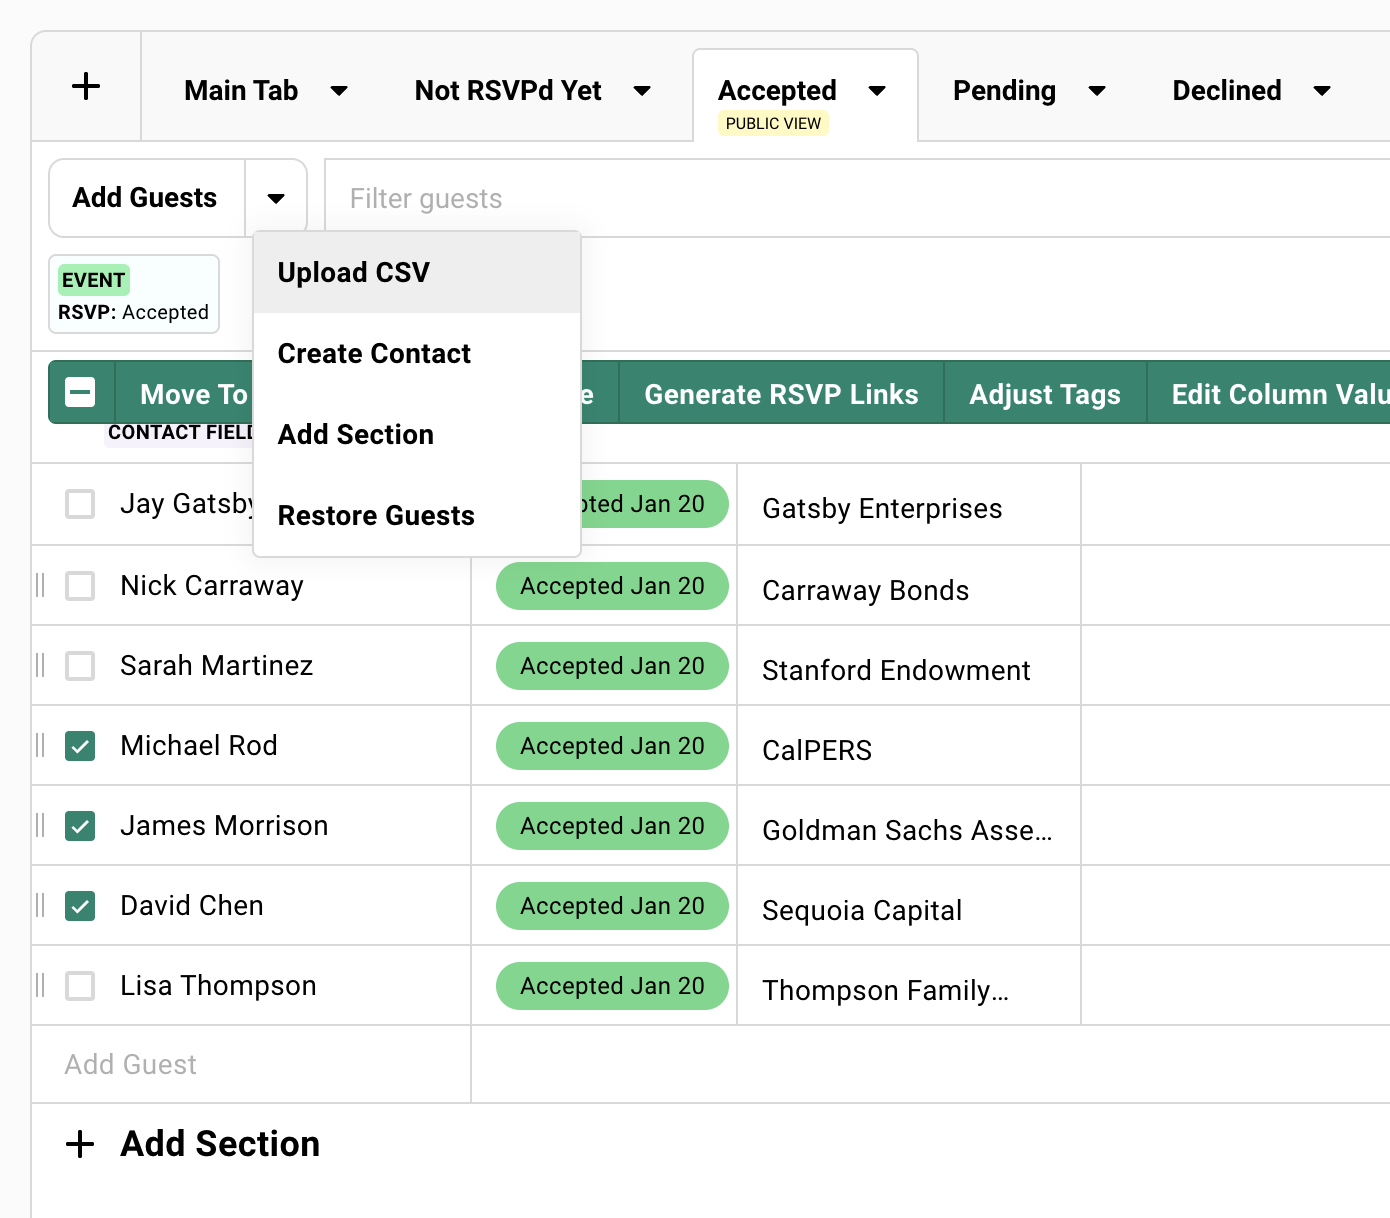This screenshot has height=1218, width=1390.
Task: Uncheck Michael Rod's row checkbox
Action: pyautogui.click(x=80, y=746)
